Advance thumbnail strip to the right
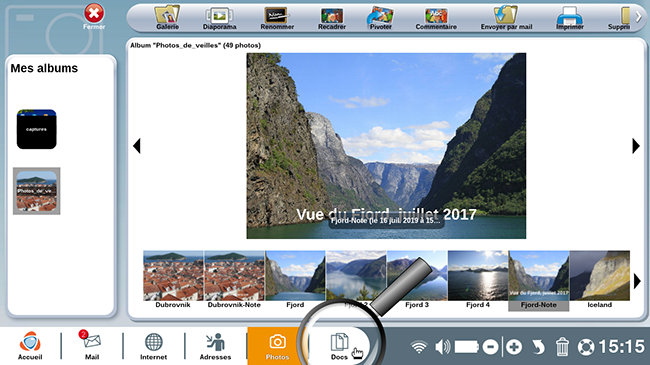 click(x=637, y=281)
